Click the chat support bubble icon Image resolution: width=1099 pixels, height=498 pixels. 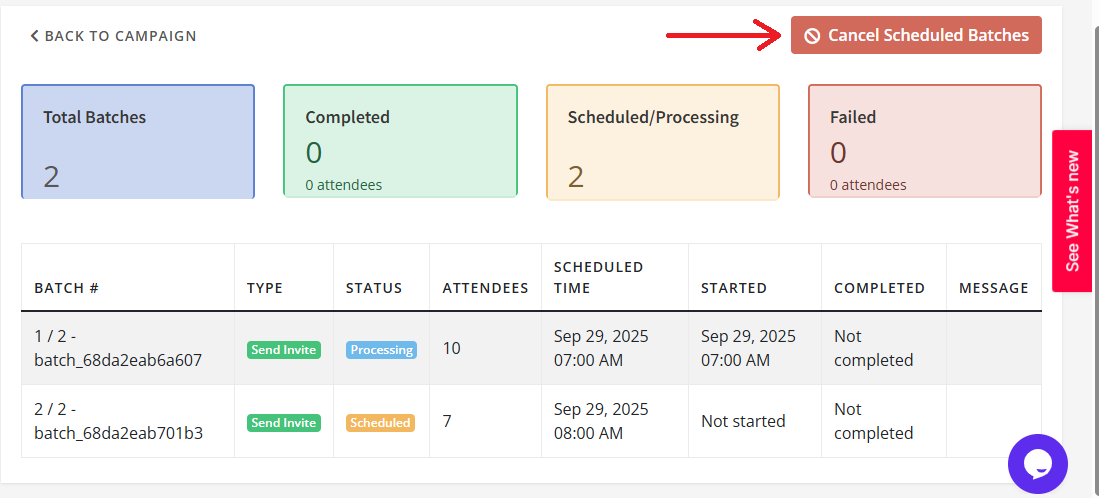click(1038, 464)
